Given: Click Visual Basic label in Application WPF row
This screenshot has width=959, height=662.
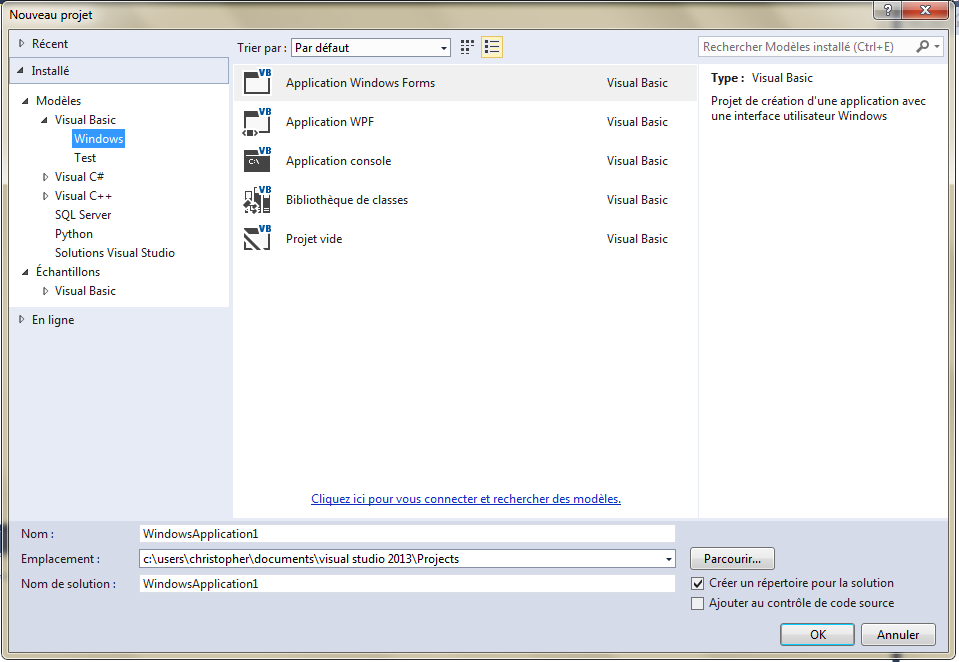Looking at the screenshot, I should click(637, 122).
